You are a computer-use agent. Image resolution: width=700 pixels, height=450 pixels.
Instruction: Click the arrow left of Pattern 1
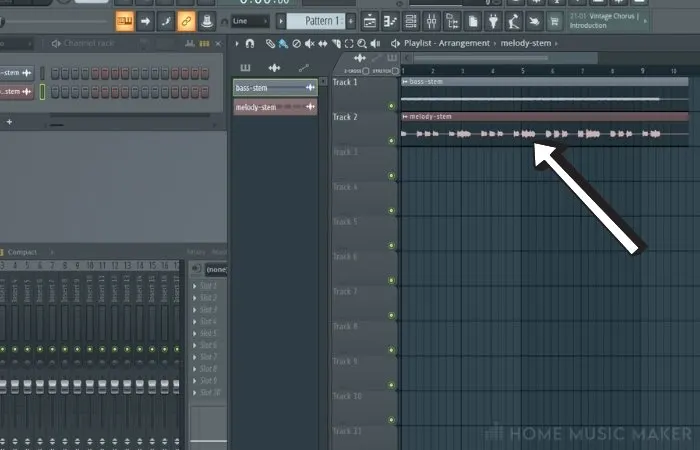point(281,21)
